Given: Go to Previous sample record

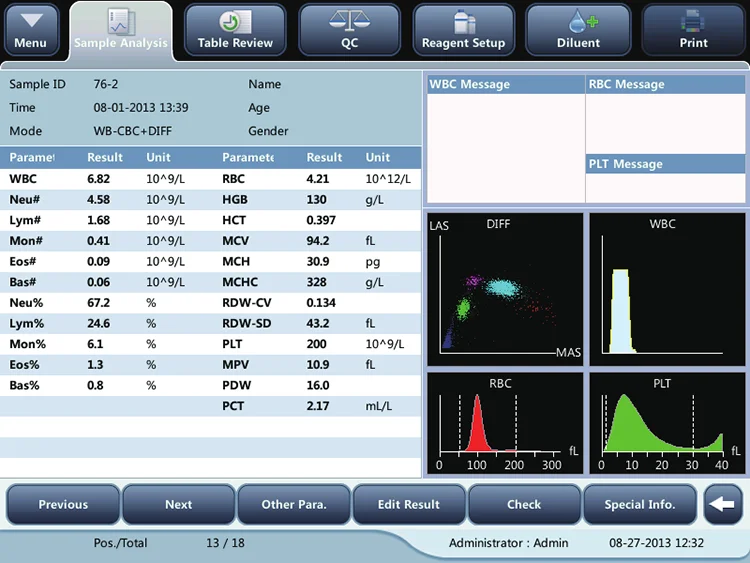Looking at the screenshot, I should [63, 505].
